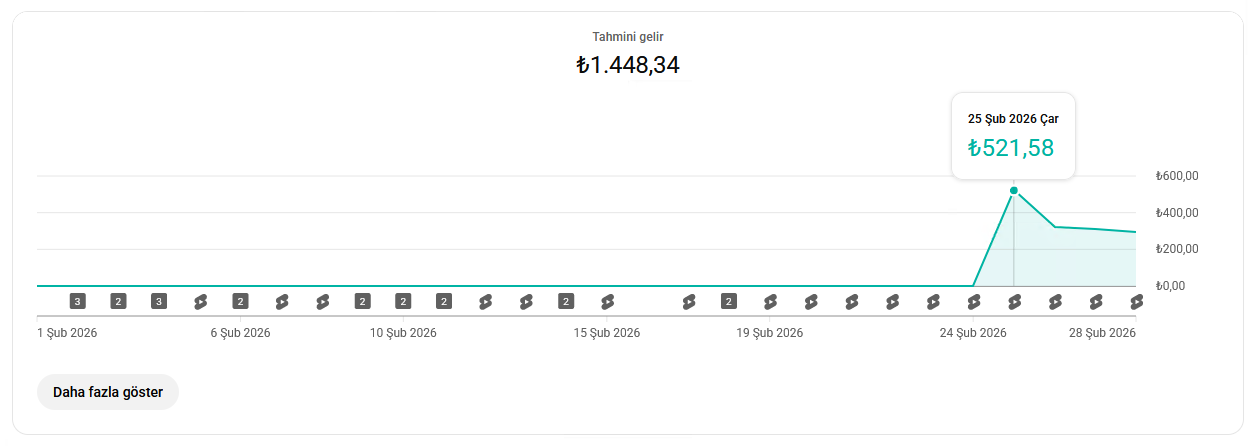Click the Shorts icon for 26 Şub

click(1055, 301)
